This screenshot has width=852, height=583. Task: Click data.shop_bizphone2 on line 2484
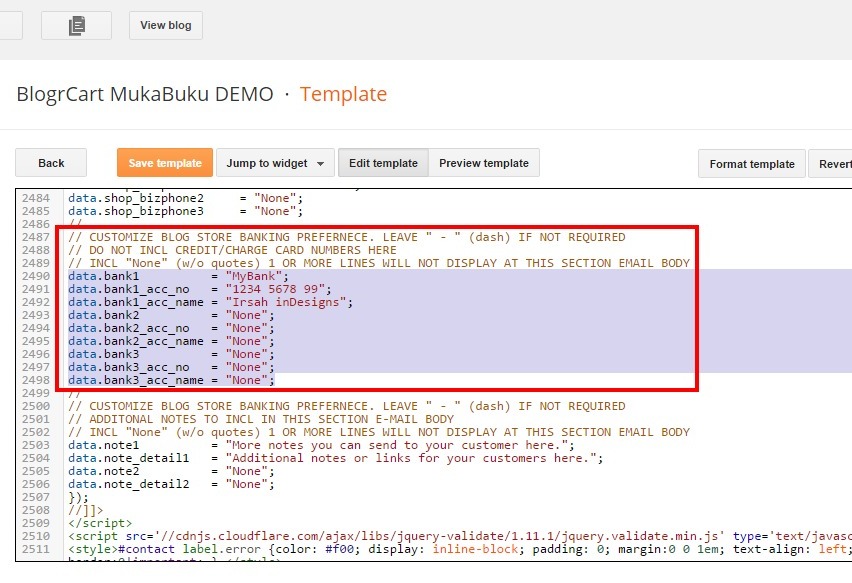click(x=136, y=198)
